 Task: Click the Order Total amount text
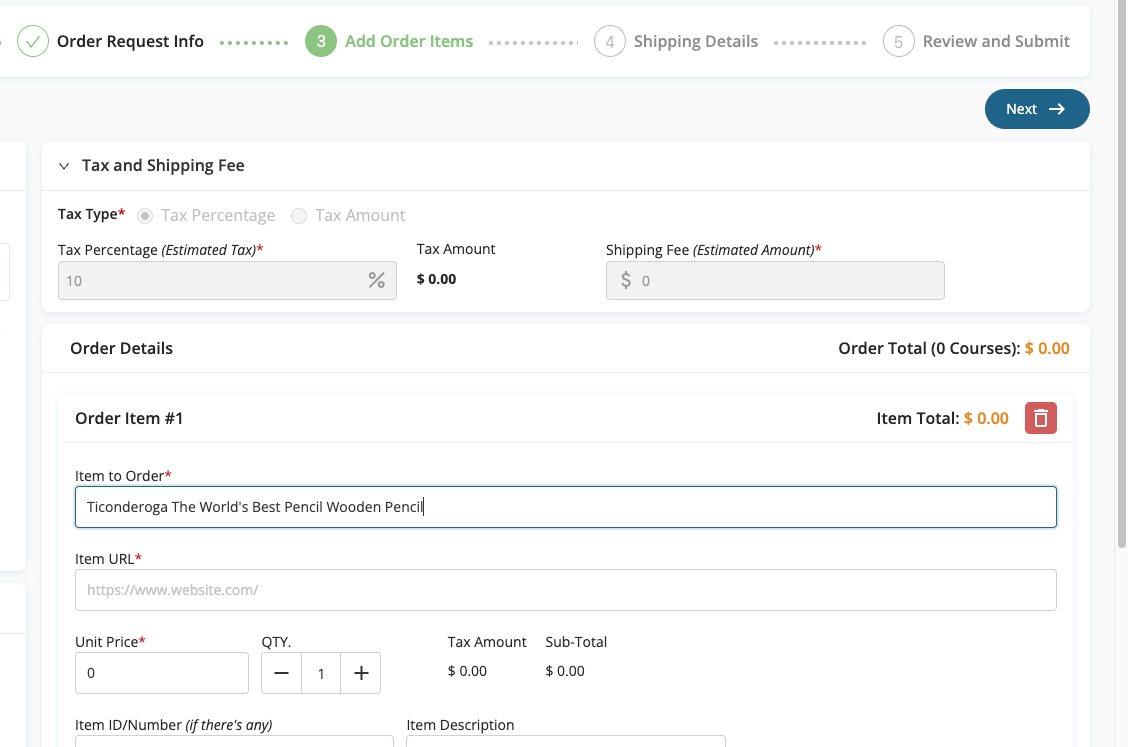tap(1047, 348)
